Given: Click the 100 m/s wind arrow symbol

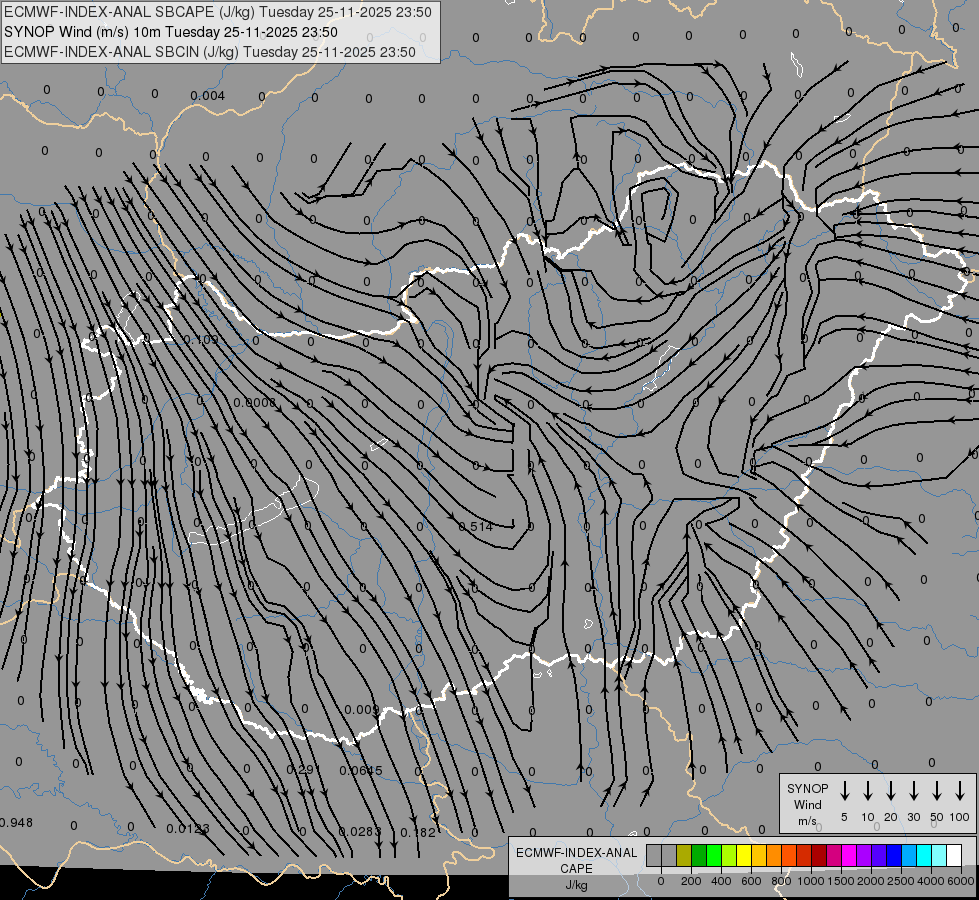Looking at the screenshot, I should pyautogui.click(x=960, y=791).
